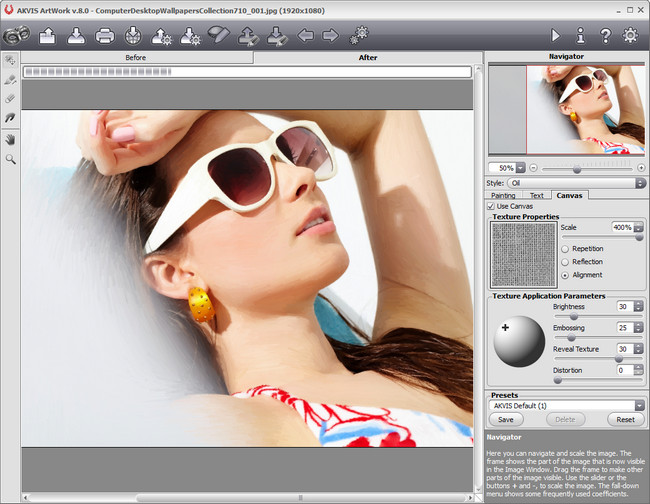The width and height of the screenshot is (650, 504).
Task: Click the Save preset button
Action: (x=506, y=419)
